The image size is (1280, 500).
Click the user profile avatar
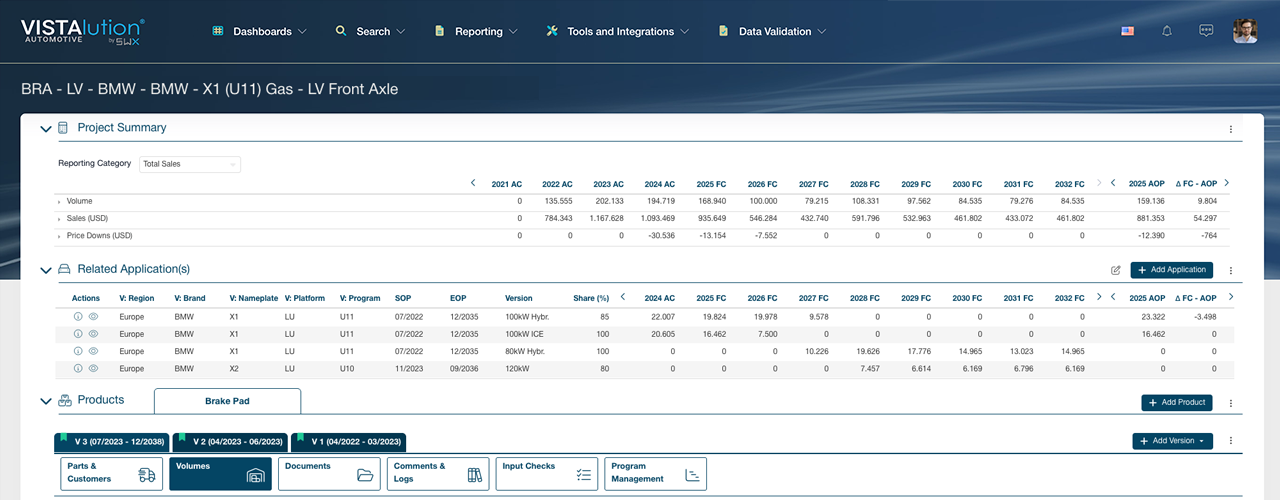coord(1245,31)
